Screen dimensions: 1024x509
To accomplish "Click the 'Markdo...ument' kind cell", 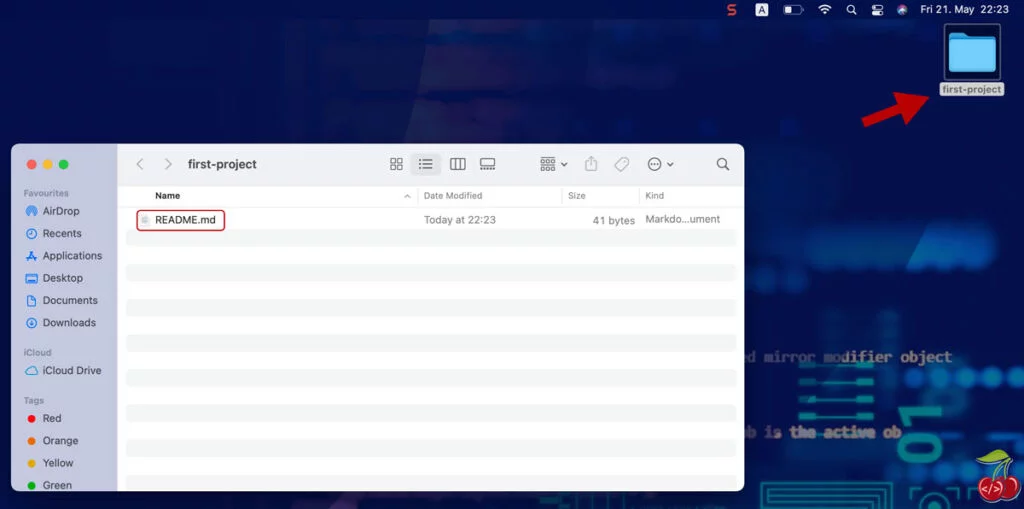I will [682, 219].
